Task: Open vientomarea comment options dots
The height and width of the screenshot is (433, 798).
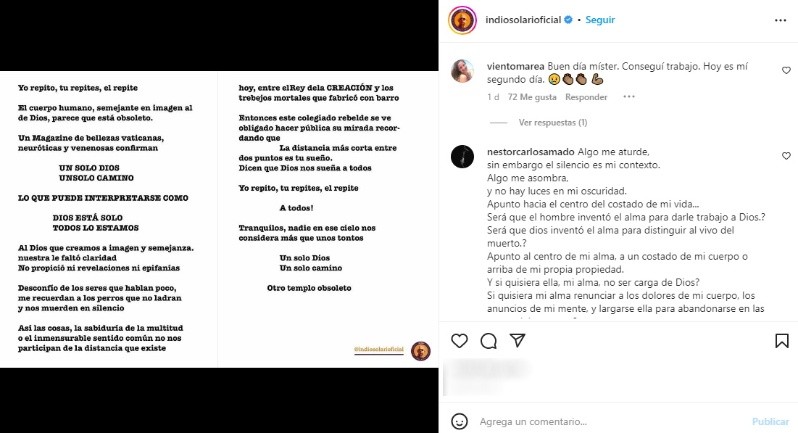Action: 629,97
